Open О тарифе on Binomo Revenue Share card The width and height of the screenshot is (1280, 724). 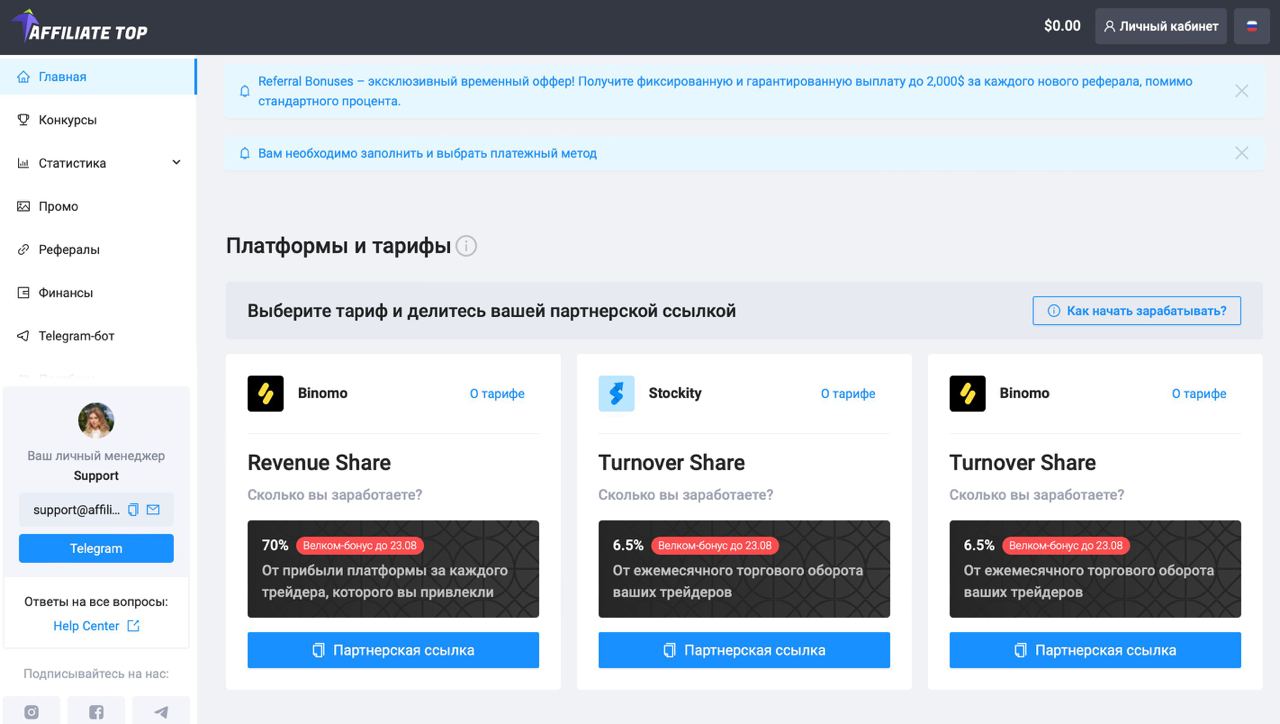497,394
